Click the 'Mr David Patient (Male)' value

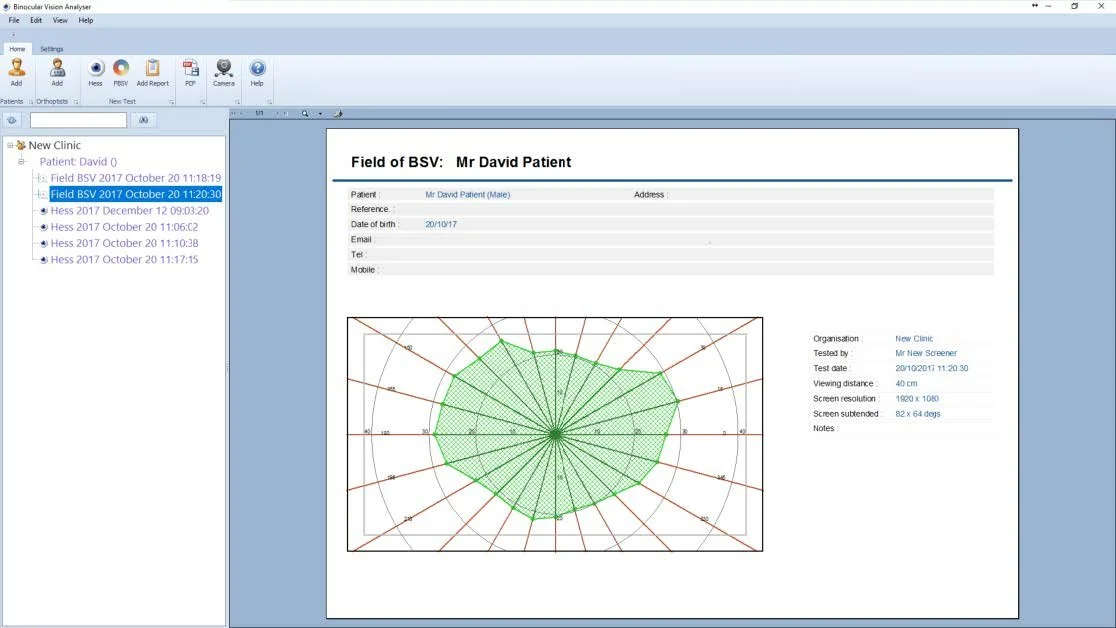468,194
